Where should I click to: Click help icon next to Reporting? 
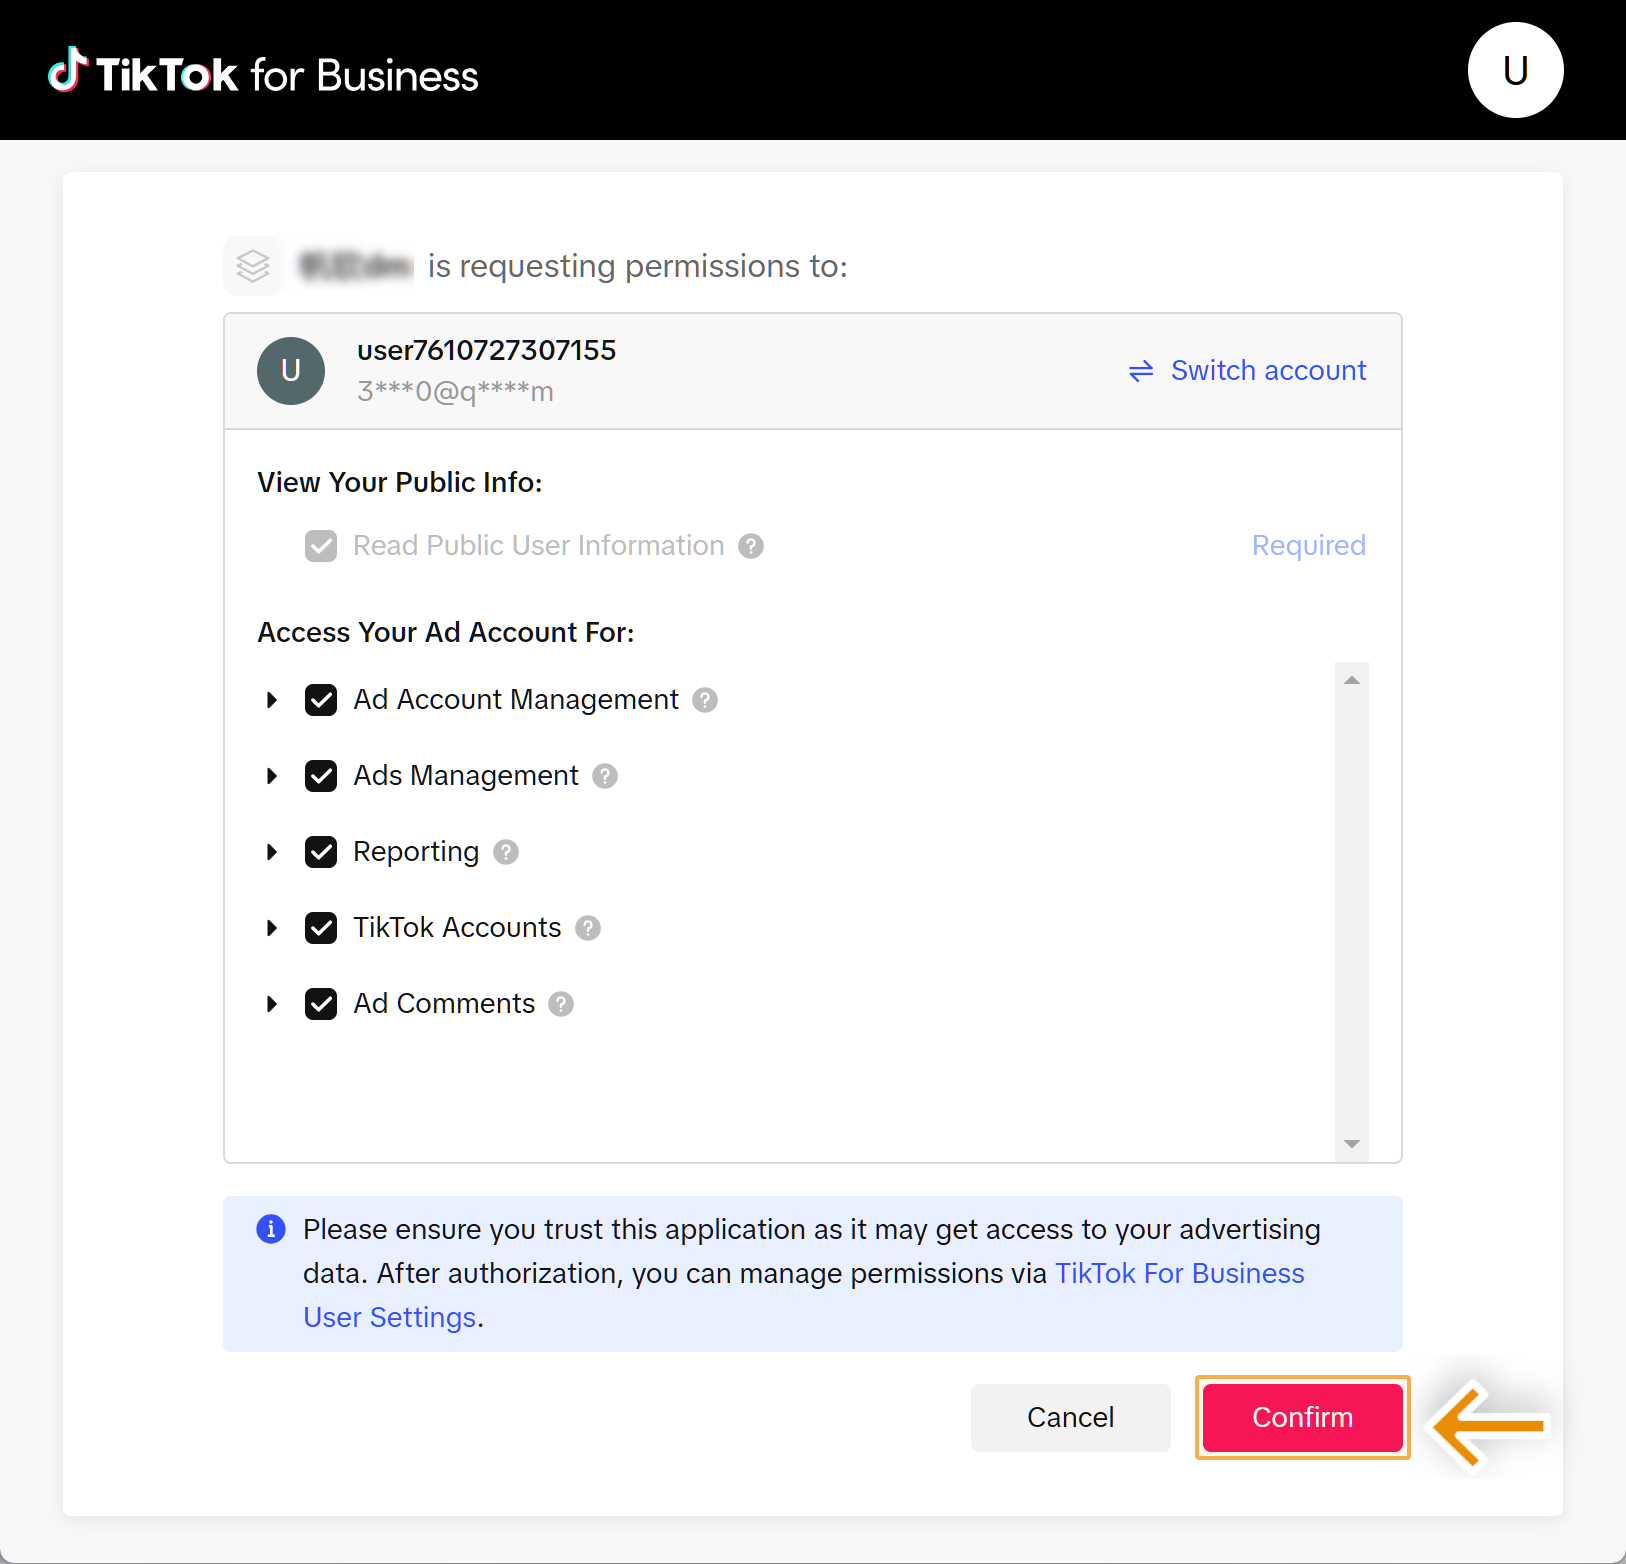(506, 852)
